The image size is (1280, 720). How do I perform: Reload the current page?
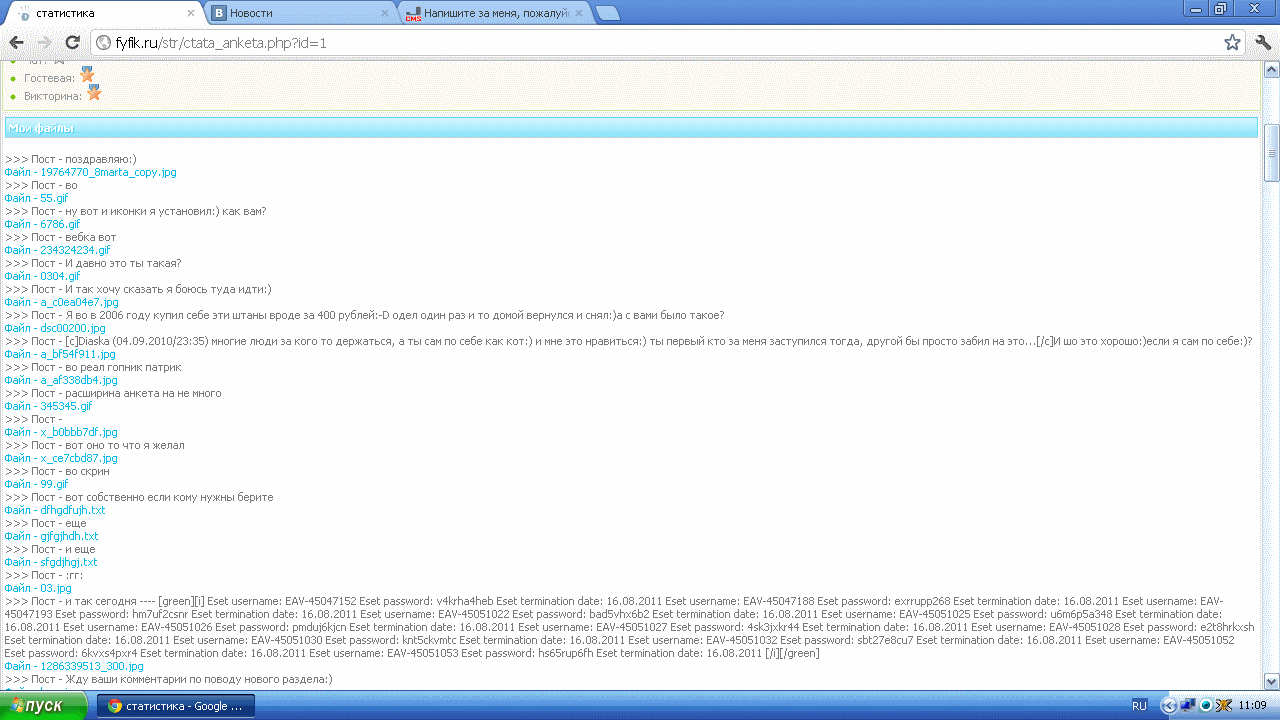pos(72,43)
